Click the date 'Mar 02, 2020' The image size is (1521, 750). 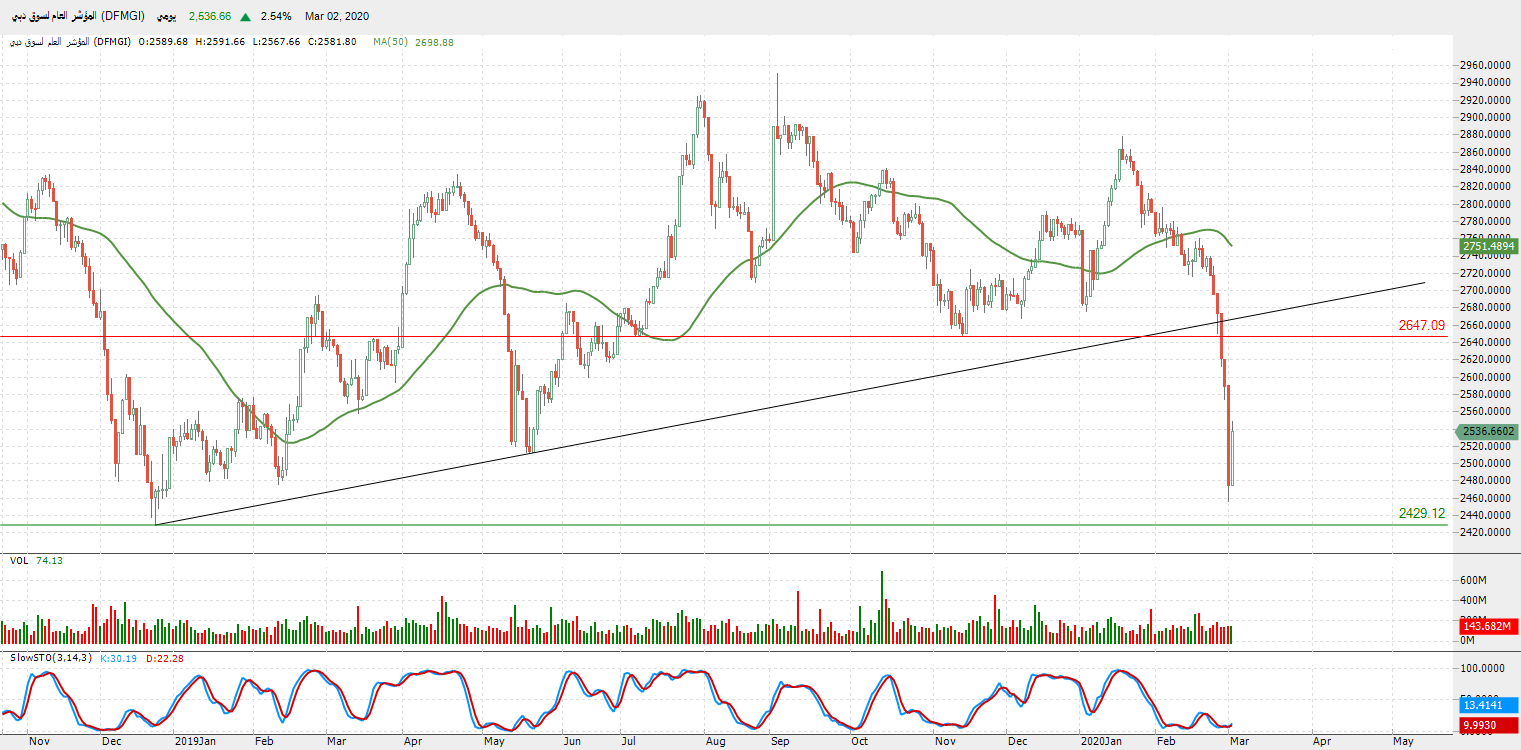click(x=336, y=17)
